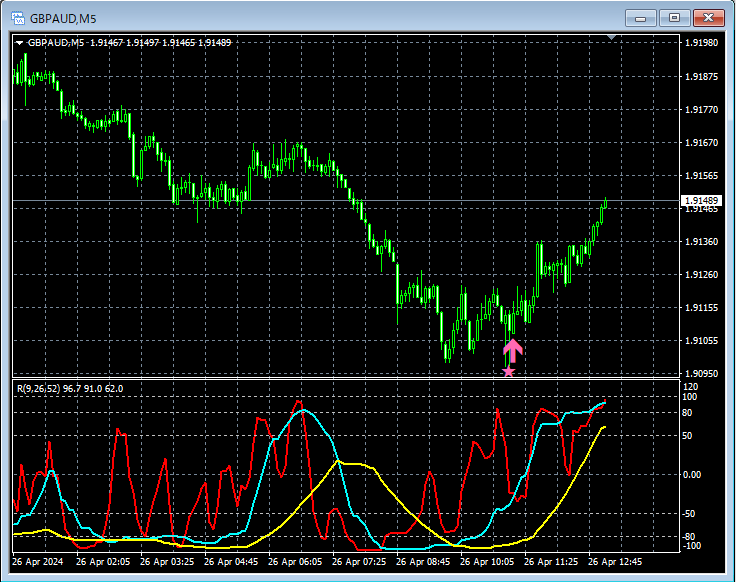Screen dimensions: 737x582
Task: Click price level 1.91980 on scale
Action: tap(701, 43)
